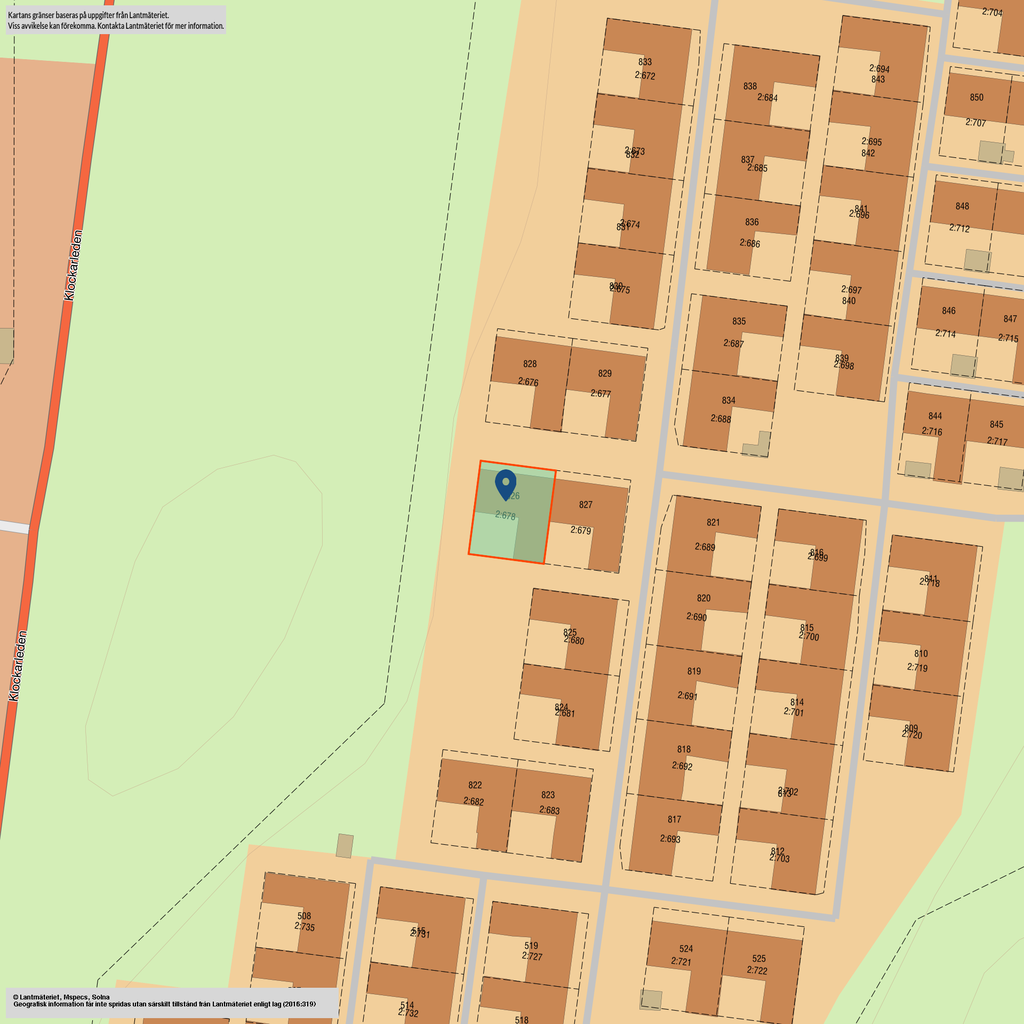Pick the parcel label 2:687
This screenshot has width=1024, height=1024.
pos(733,344)
